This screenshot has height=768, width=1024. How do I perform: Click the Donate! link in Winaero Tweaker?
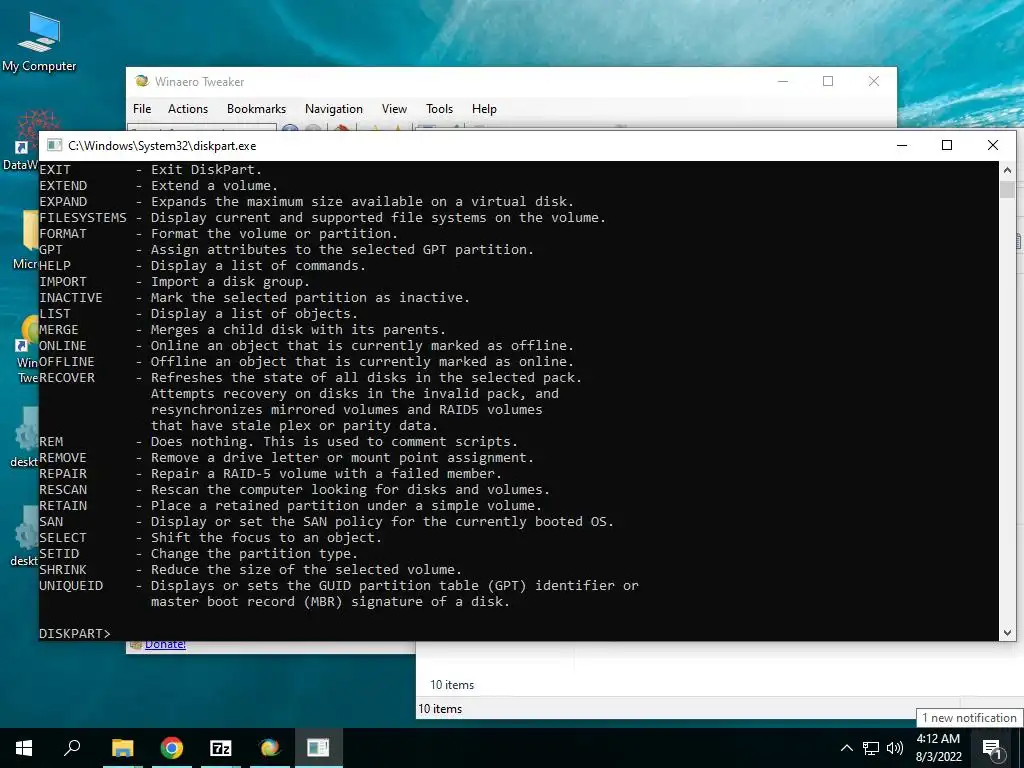[165, 645]
